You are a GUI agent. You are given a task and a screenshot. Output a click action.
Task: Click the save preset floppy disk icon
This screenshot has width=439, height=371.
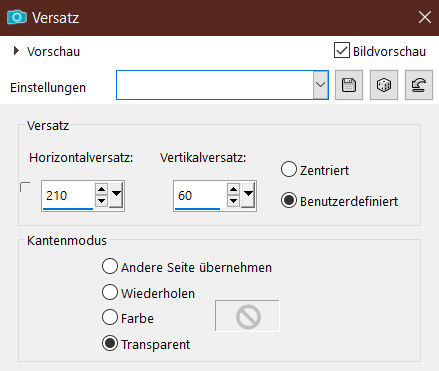click(x=349, y=85)
